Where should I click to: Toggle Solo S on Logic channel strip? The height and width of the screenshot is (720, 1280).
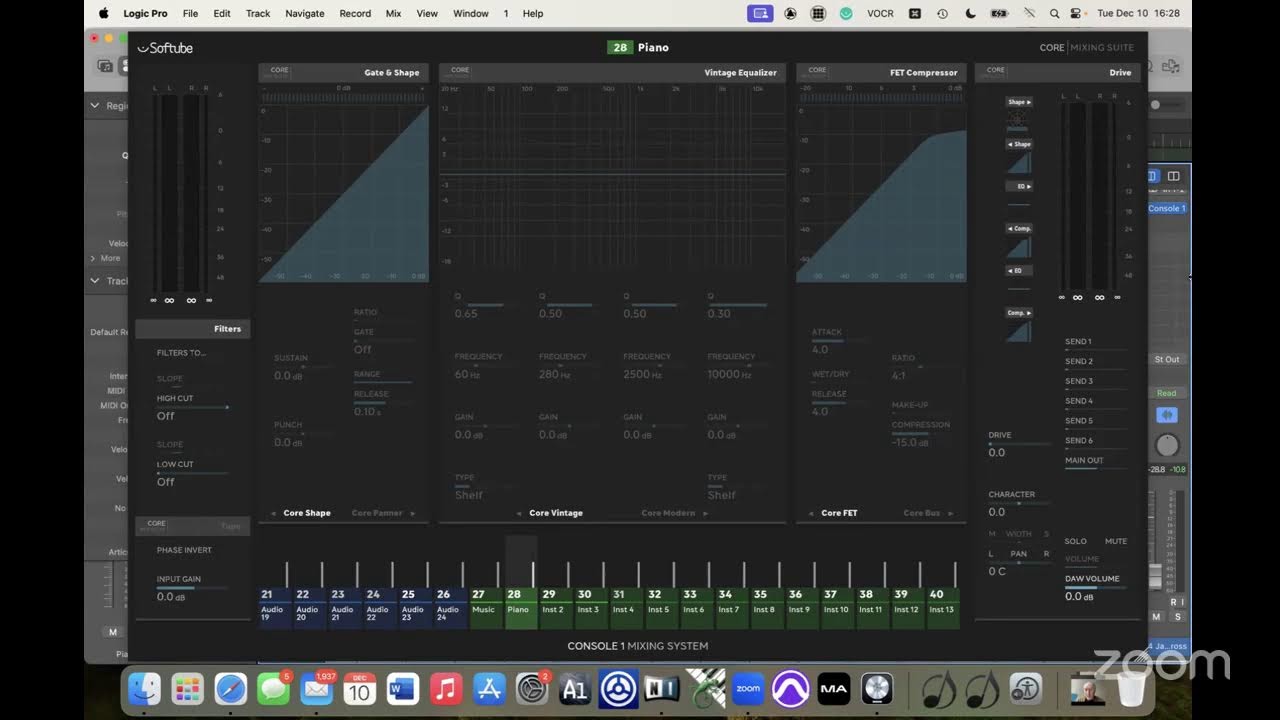coord(1177,617)
